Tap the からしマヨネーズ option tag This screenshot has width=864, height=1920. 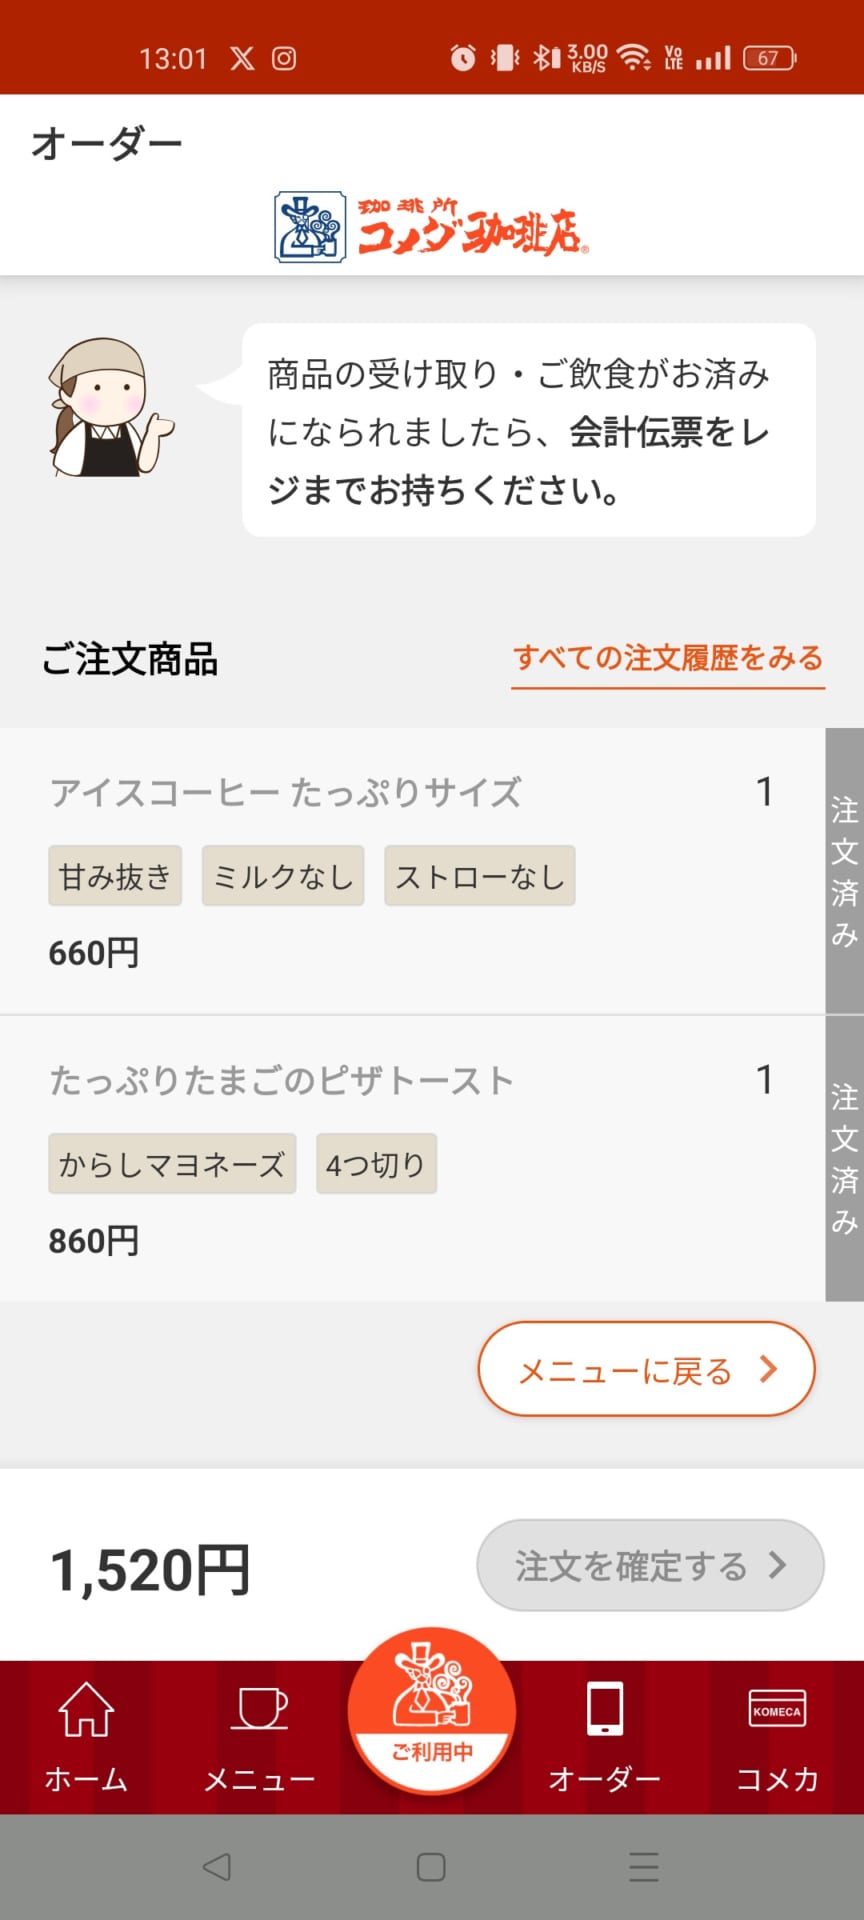click(x=172, y=1164)
